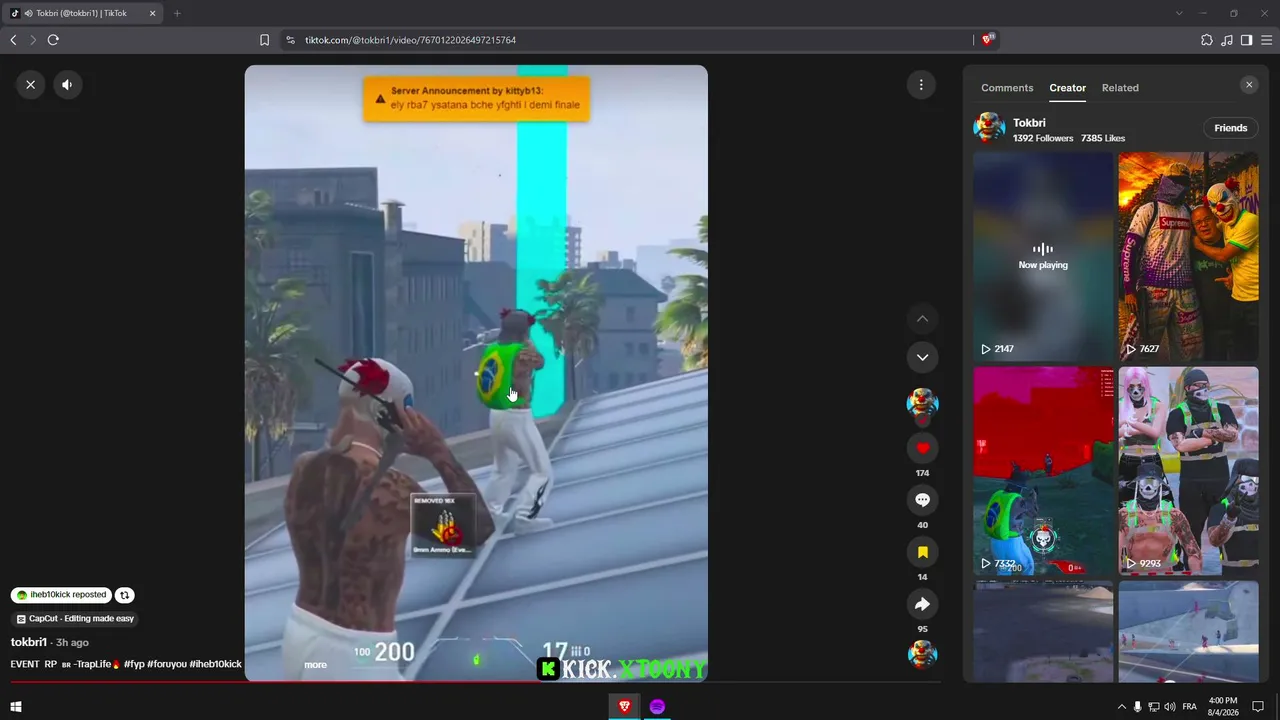Toggle the browser sidebar panel
The height and width of the screenshot is (720, 1280).
1246,40
